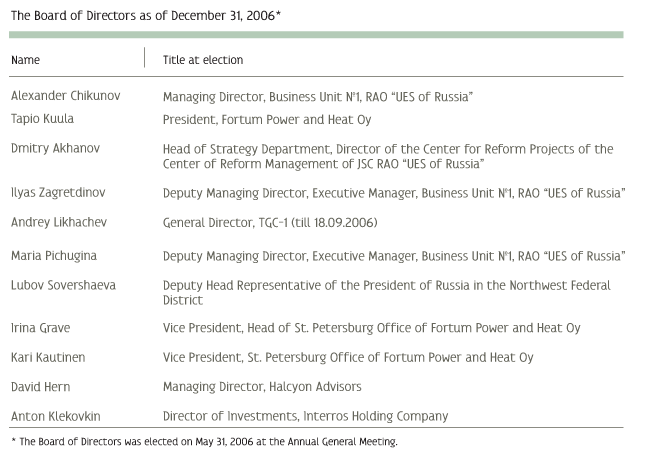Select the name Anton Klekovkin
The height and width of the screenshot is (458, 650).
pyautogui.click(x=56, y=416)
